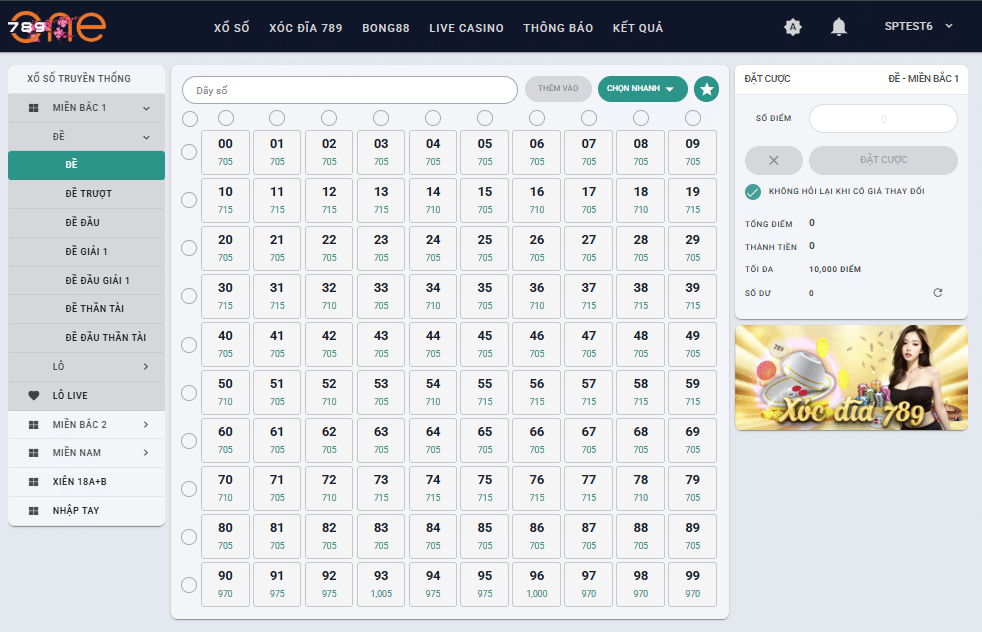Click the 789One logo
The height and width of the screenshot is (632, 982).
(56, 27)
